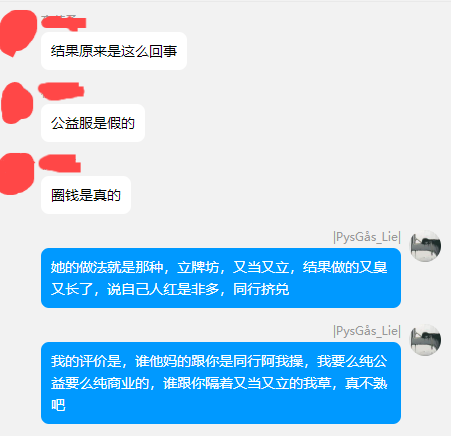Screen dimensions: 451x436
Task: Click the final character 吧 in last message
Action: tap(58, 405)
